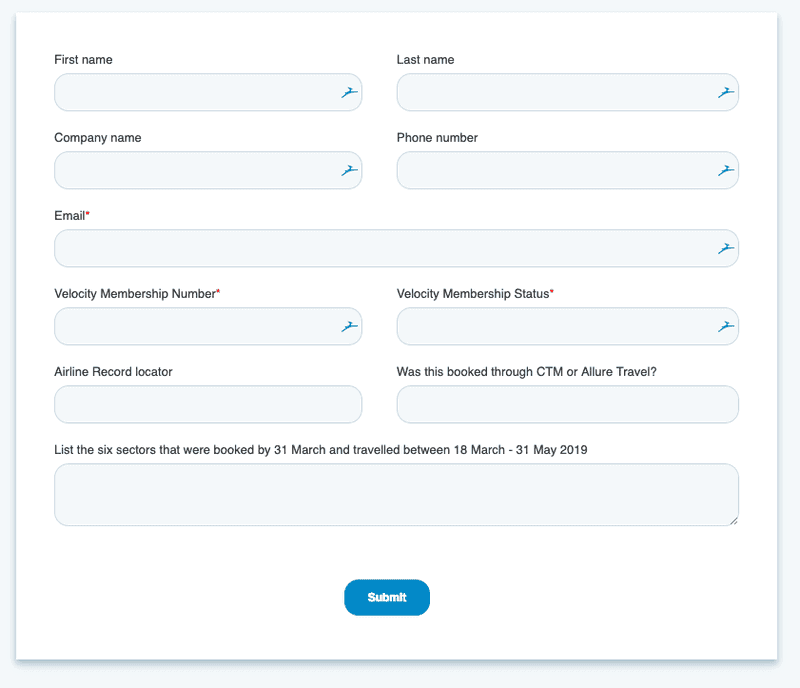800x688 pixels.
Task: Click into the Email input field
Action: click(396, 249)
